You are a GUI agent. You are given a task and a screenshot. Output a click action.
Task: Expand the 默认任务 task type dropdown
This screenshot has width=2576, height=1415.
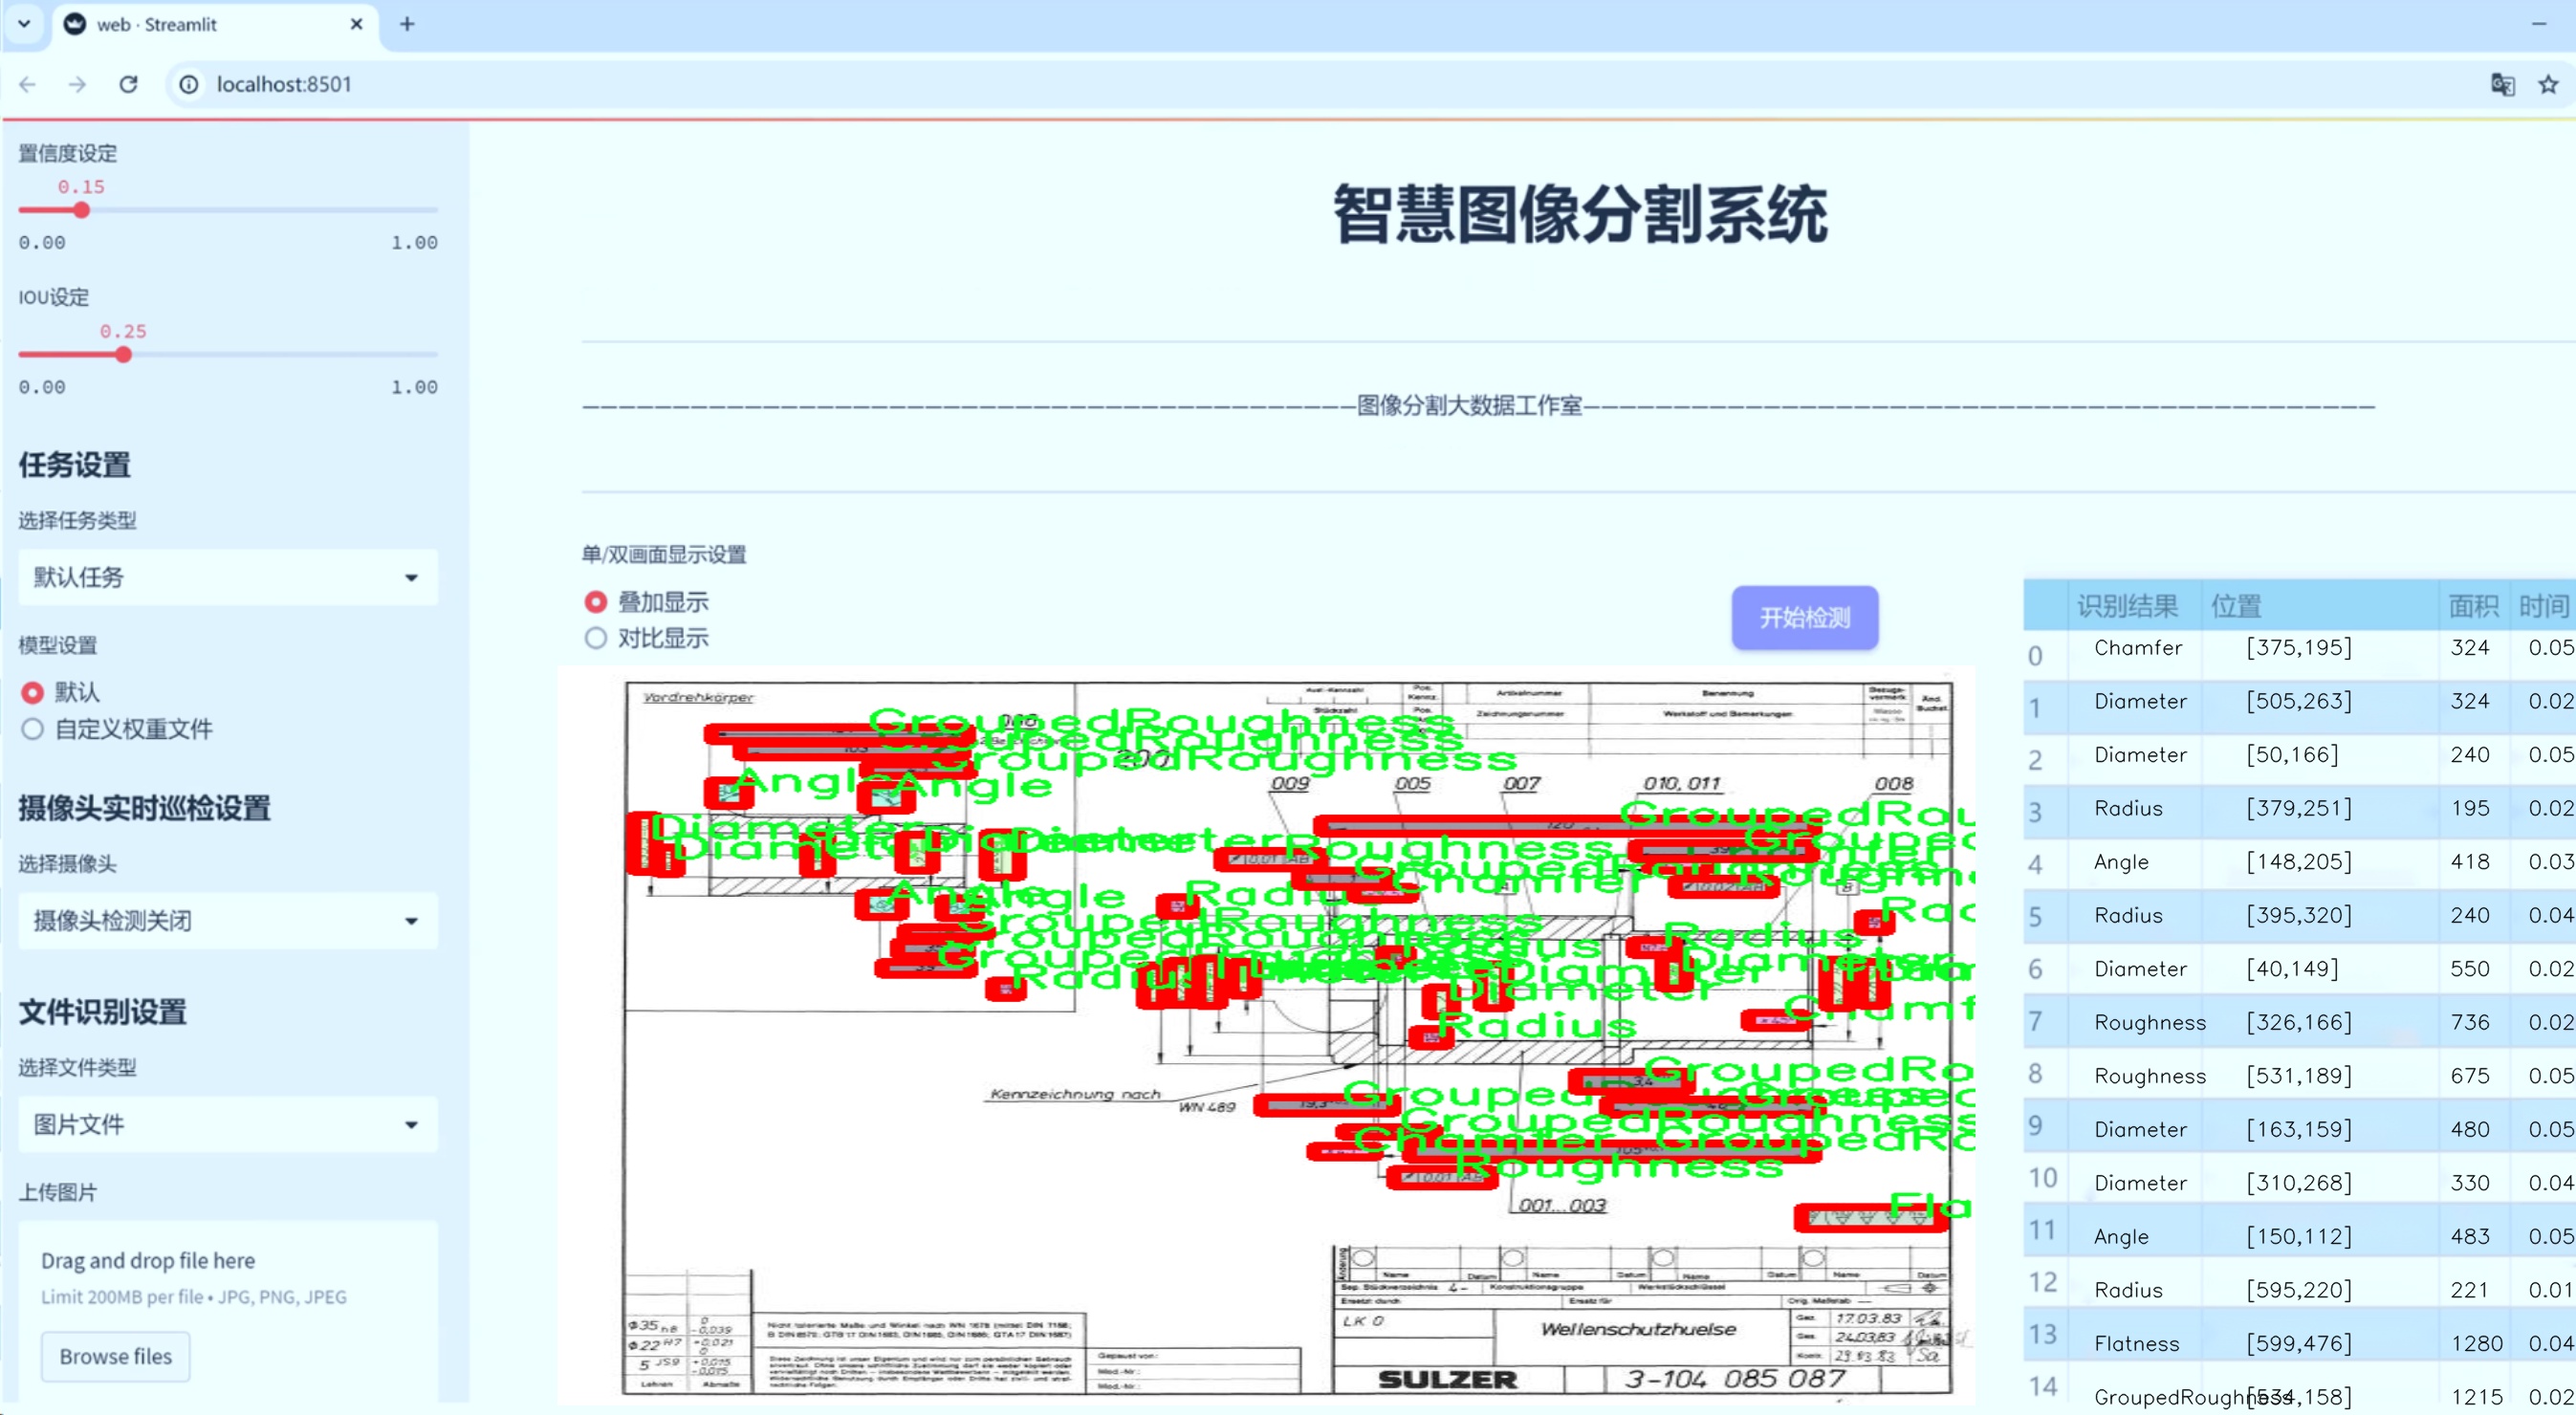228,577
